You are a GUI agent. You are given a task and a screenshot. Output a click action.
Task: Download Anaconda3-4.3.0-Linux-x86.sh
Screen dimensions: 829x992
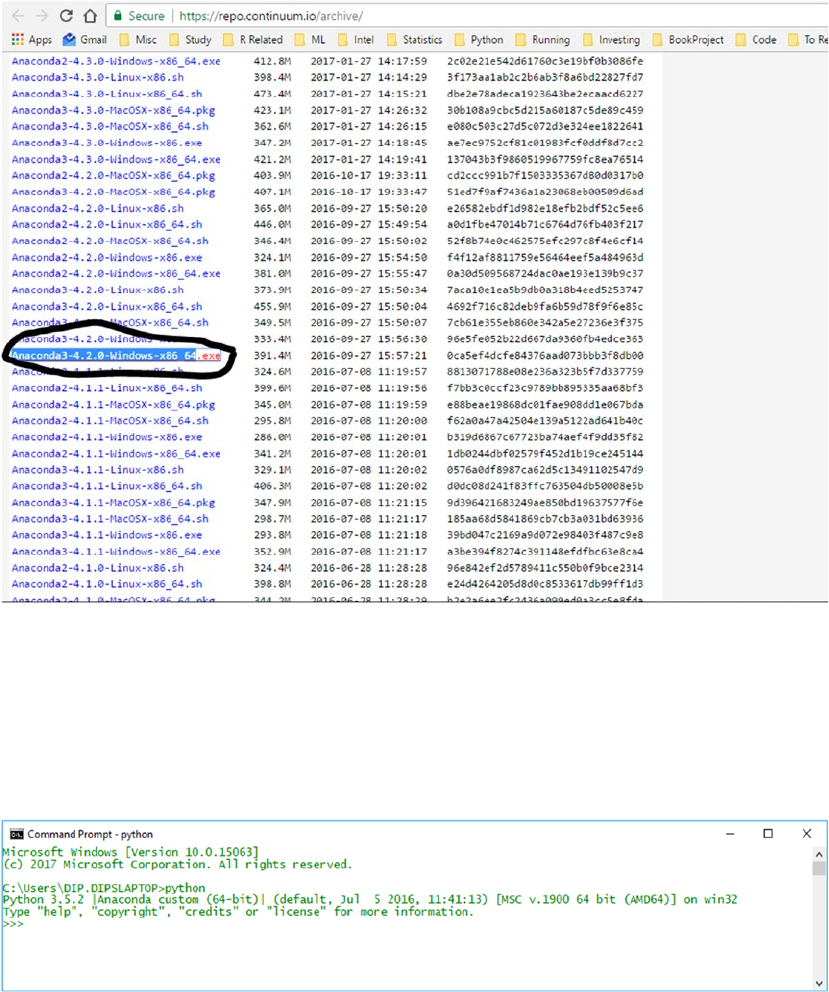click(x=97, y=77)
